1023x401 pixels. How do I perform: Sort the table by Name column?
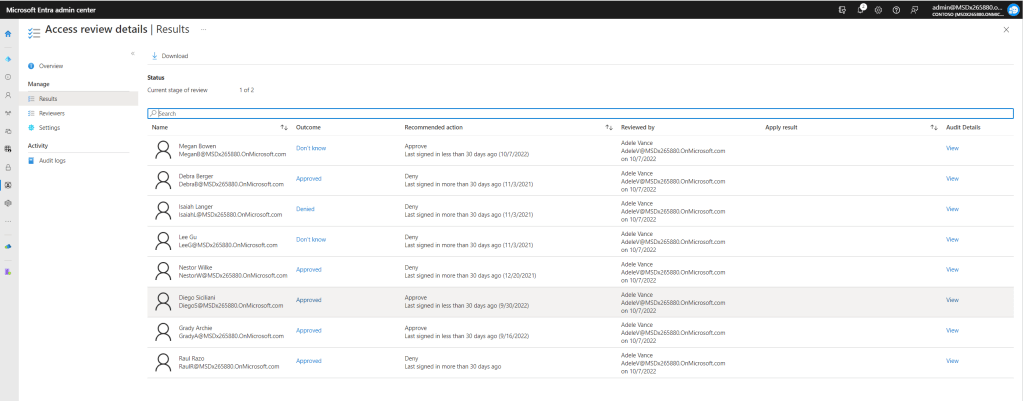pos(284,128)
